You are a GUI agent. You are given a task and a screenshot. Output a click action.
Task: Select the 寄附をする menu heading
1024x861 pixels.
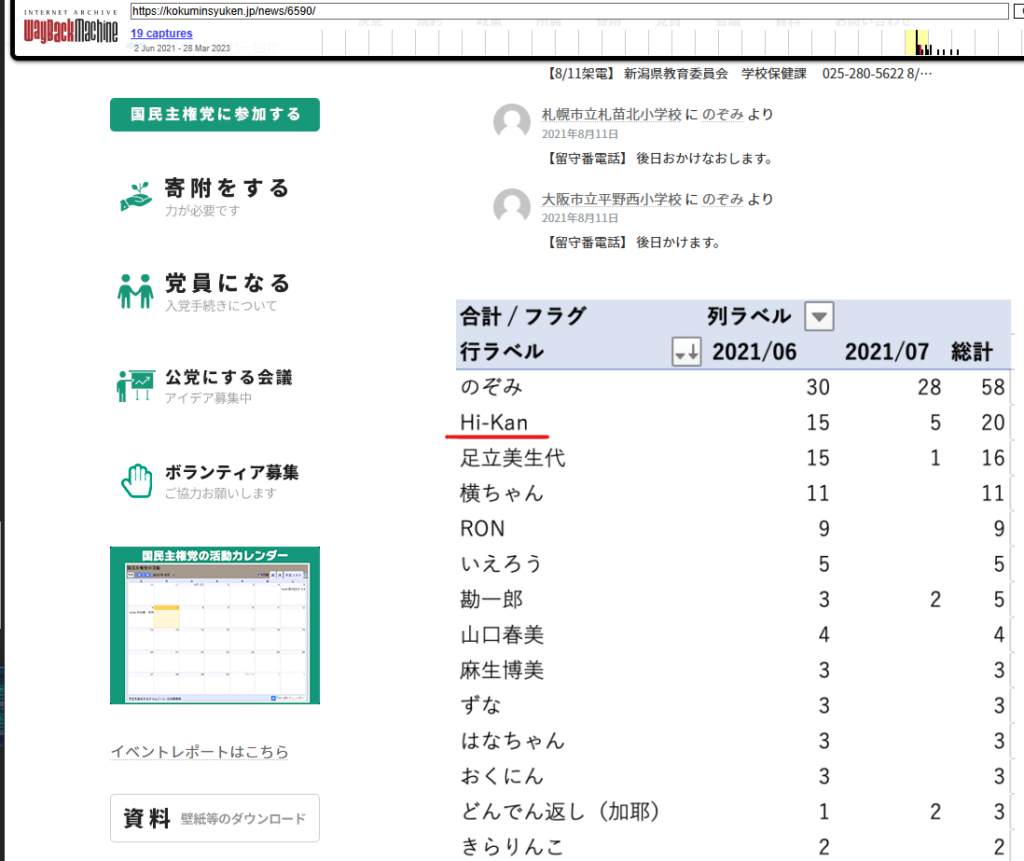click(x=227, y=188)
